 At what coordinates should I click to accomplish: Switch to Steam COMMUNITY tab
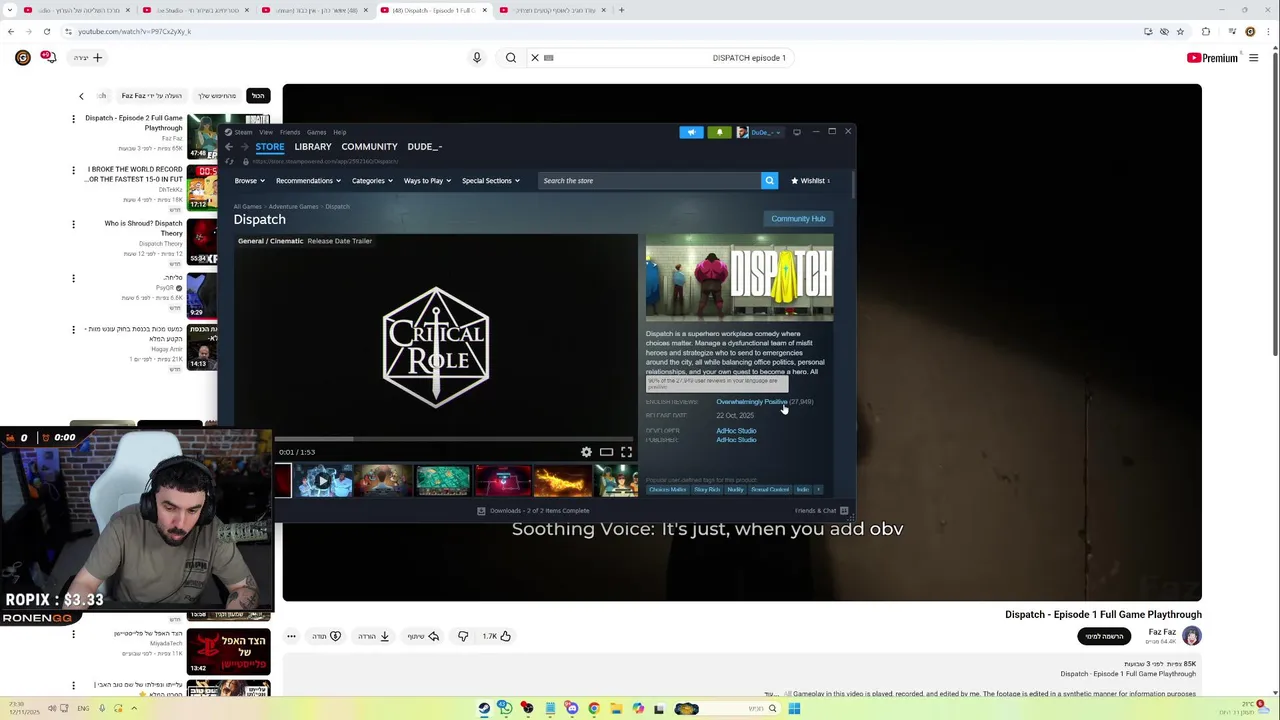click(369, 147)
